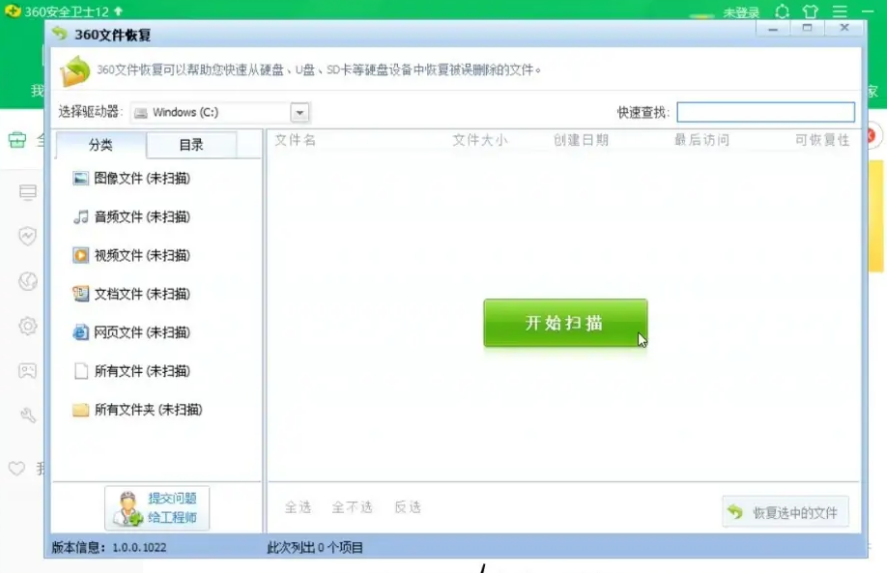This screenshot has width=887, height=573.
Task: Click the 360安全卫士 logo icon
Action: click(12, 11)
